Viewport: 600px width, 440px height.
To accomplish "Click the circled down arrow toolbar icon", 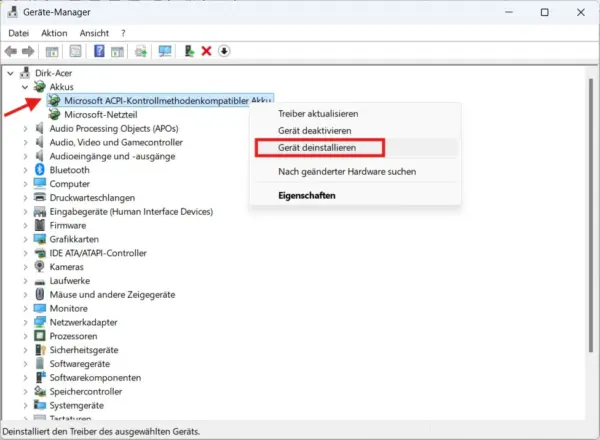I will click(224, 51).
